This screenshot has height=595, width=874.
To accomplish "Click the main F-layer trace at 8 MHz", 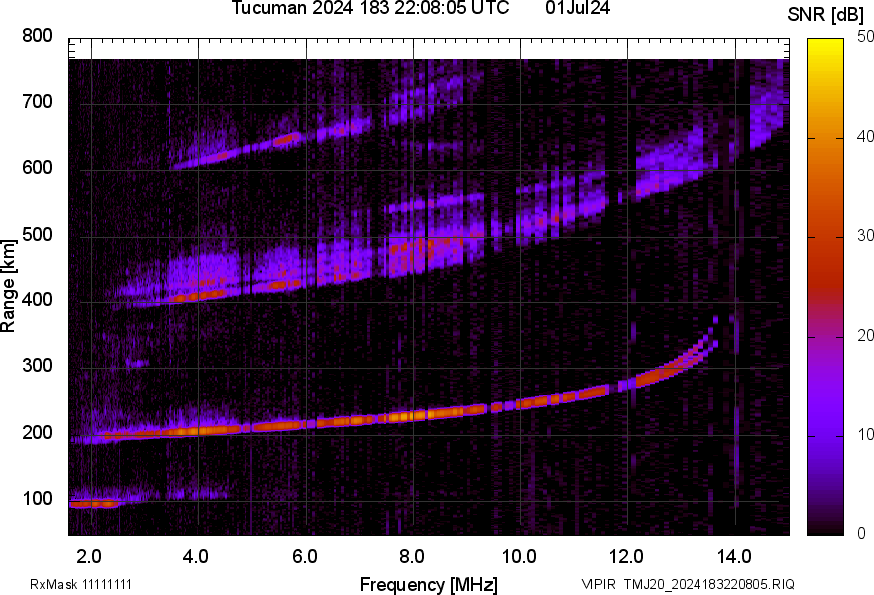I will point(413,415).
